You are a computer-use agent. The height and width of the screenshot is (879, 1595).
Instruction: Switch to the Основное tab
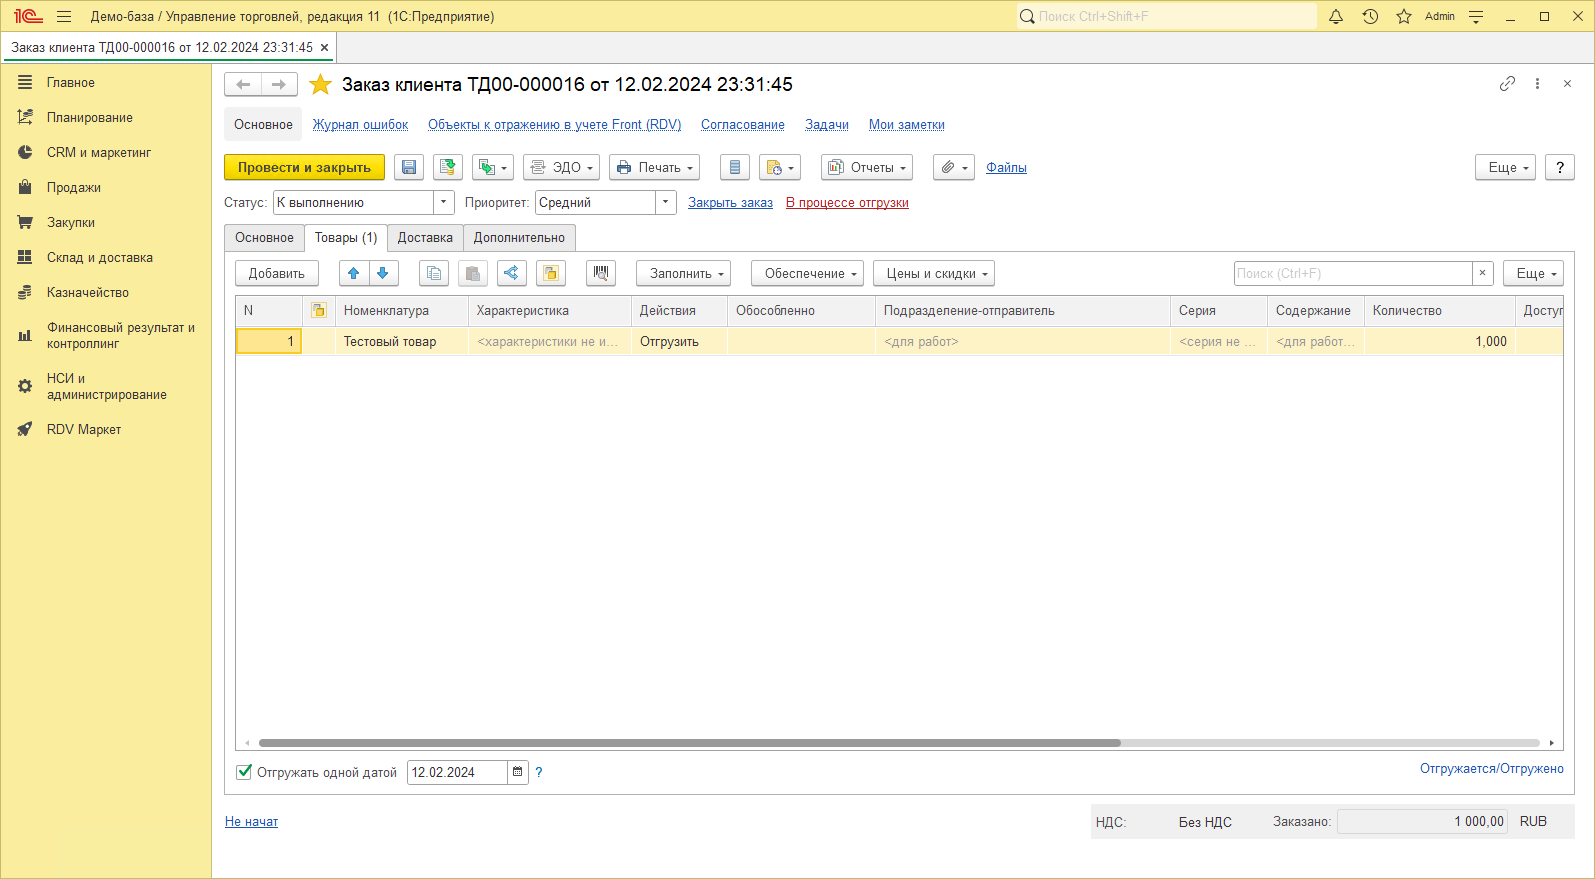[265, 238]
